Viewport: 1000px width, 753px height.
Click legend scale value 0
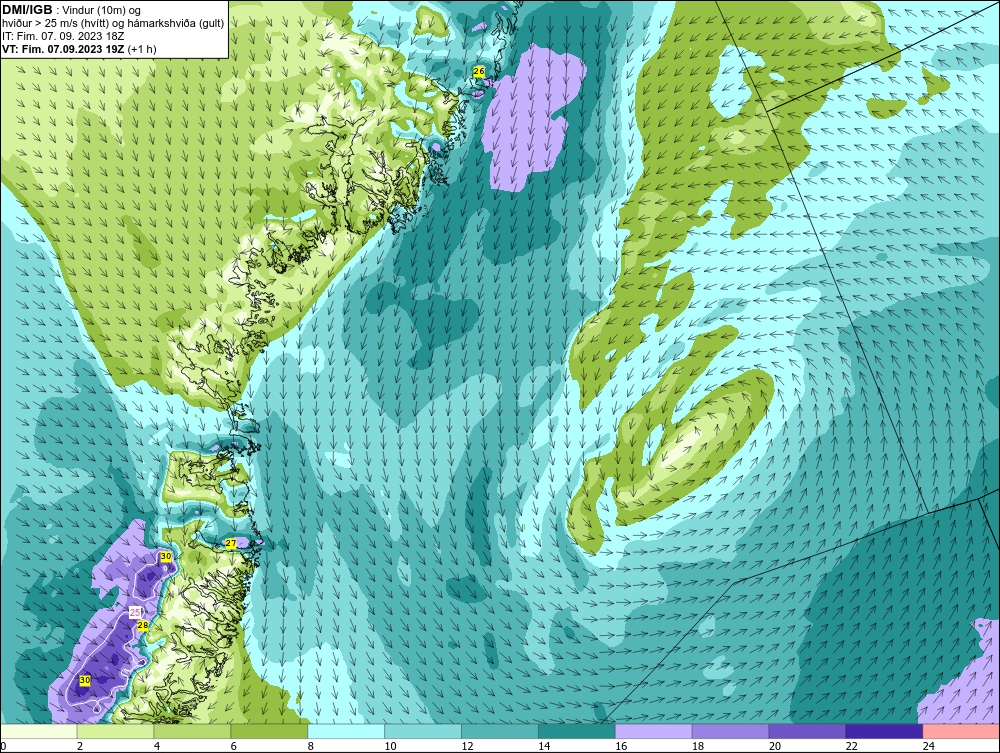pyautogui.click(x=3, y=746)
